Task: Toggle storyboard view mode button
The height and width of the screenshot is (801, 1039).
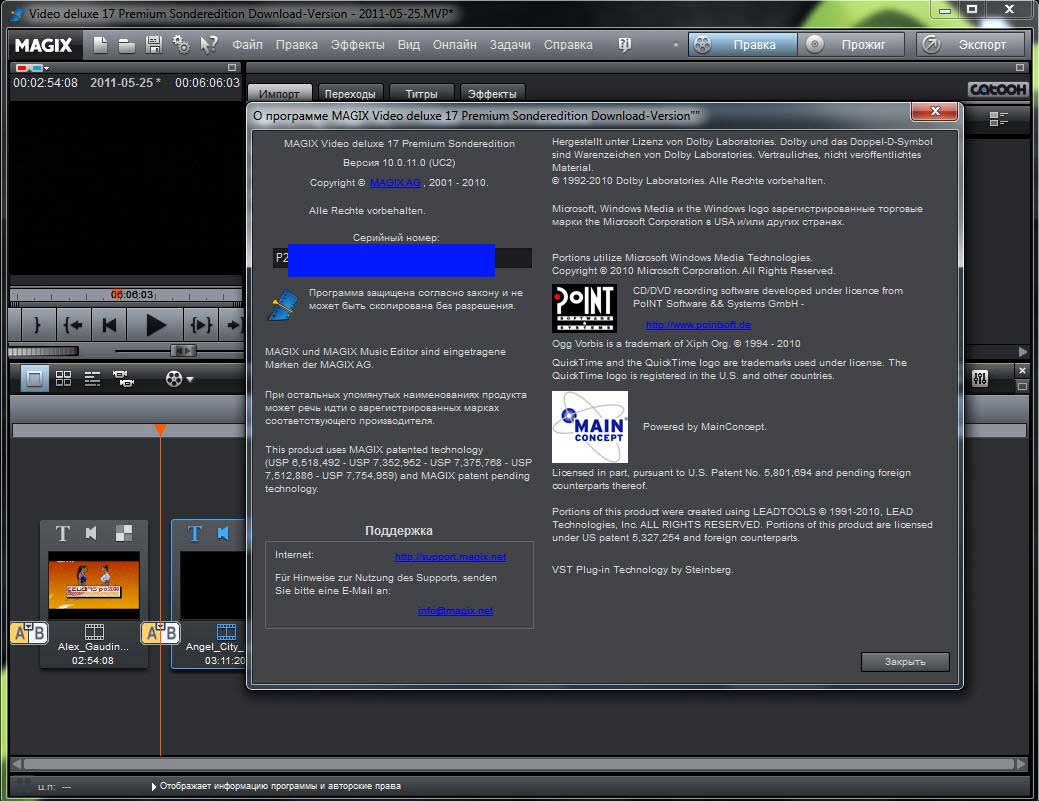Action: (x=34, y=379)
